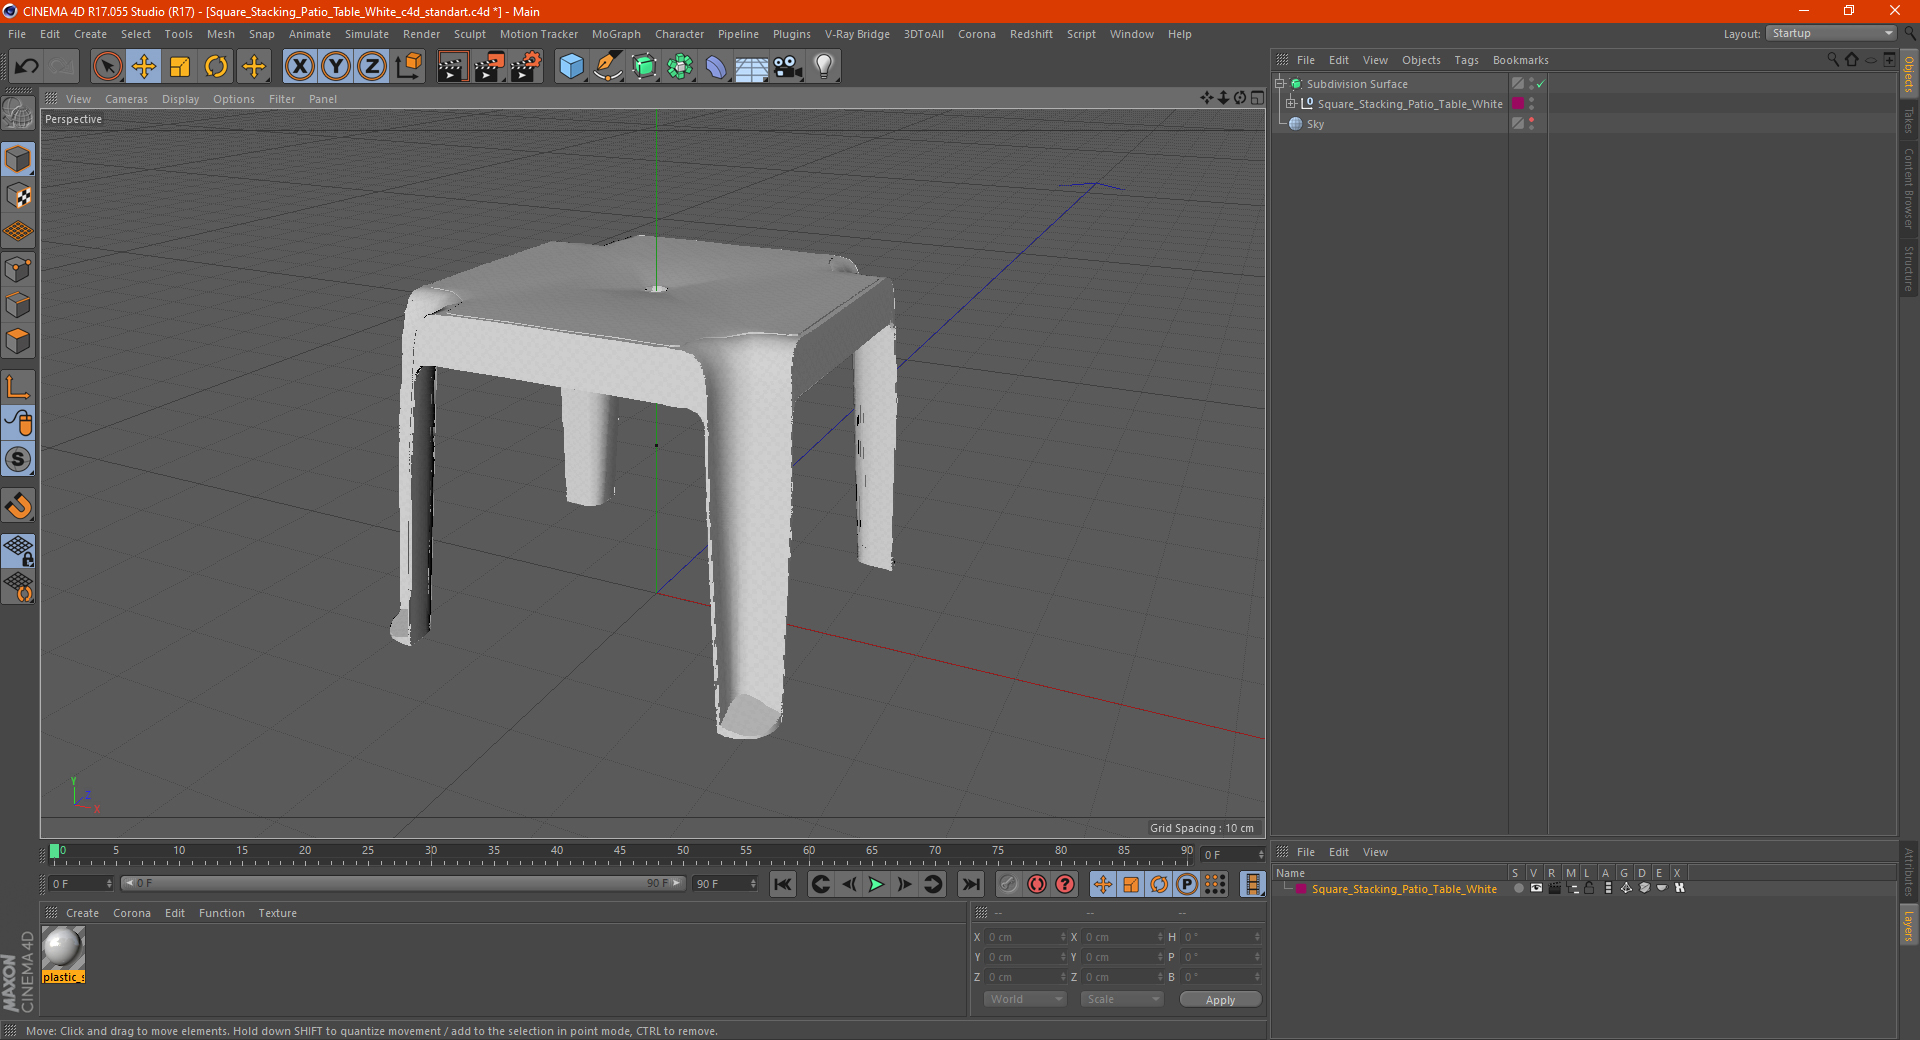1920x1040 pixels.
Task: Switch to Edges mode
Action: click(18, 305)
